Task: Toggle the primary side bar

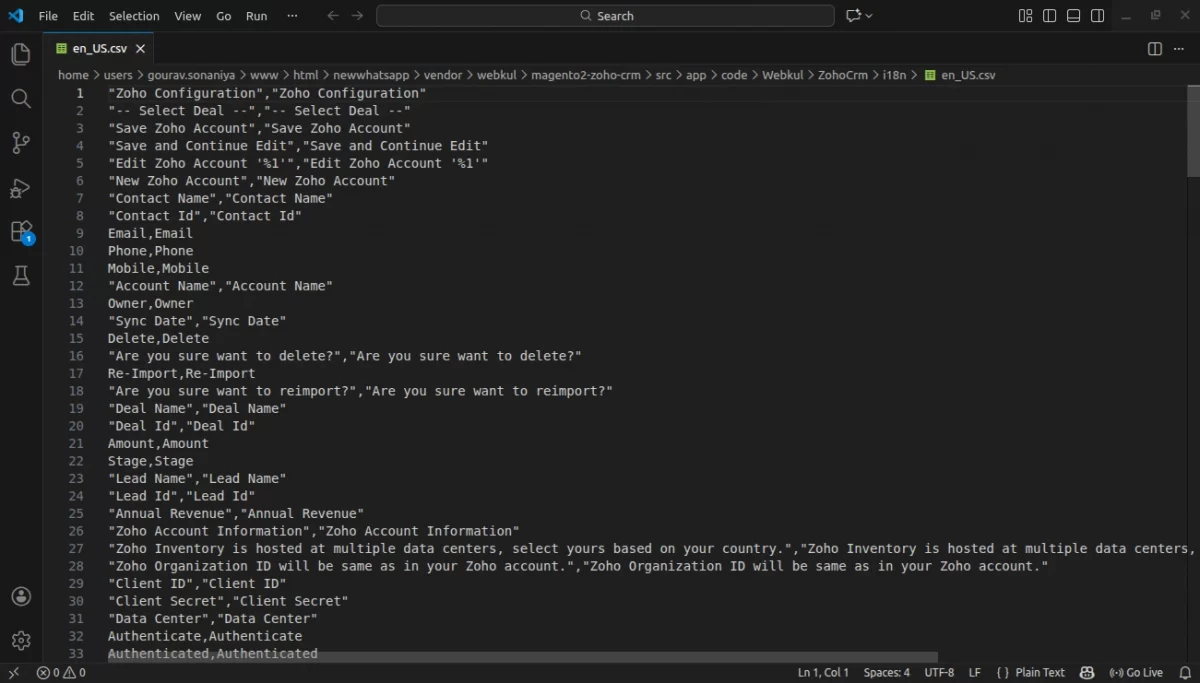Action: pyautogui.click(x=1049, y=16)
